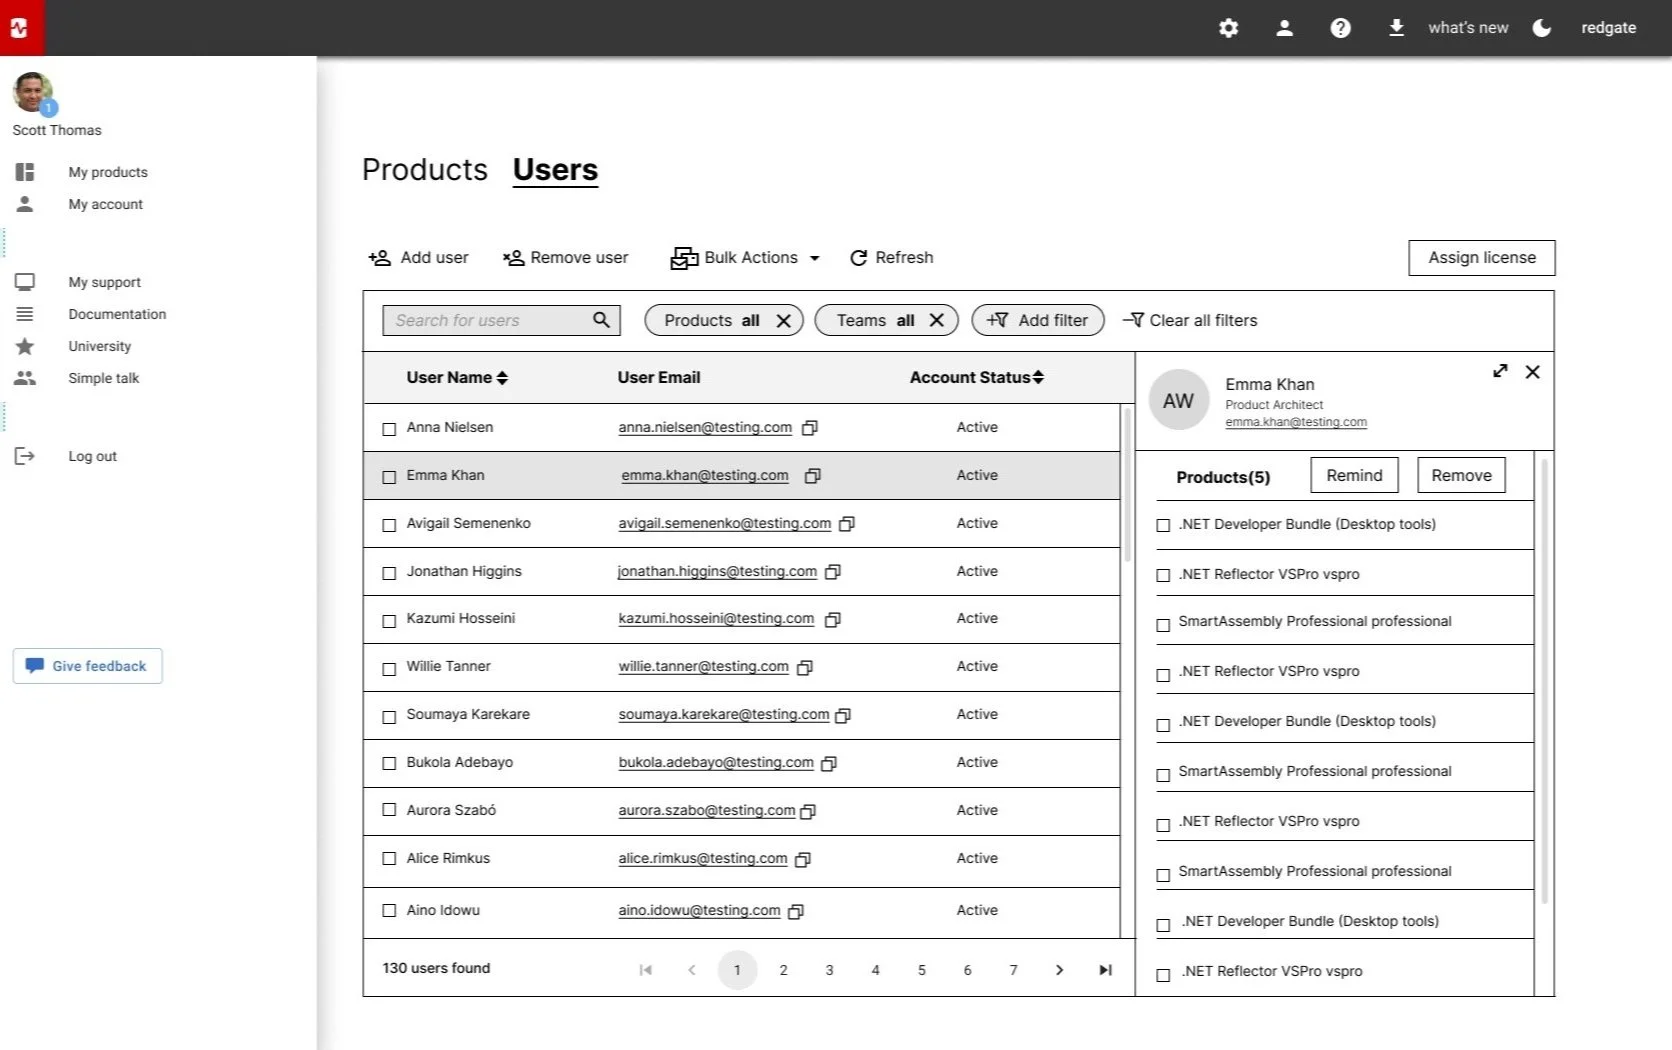Go to next page of users

click(x=1059, y=970)
